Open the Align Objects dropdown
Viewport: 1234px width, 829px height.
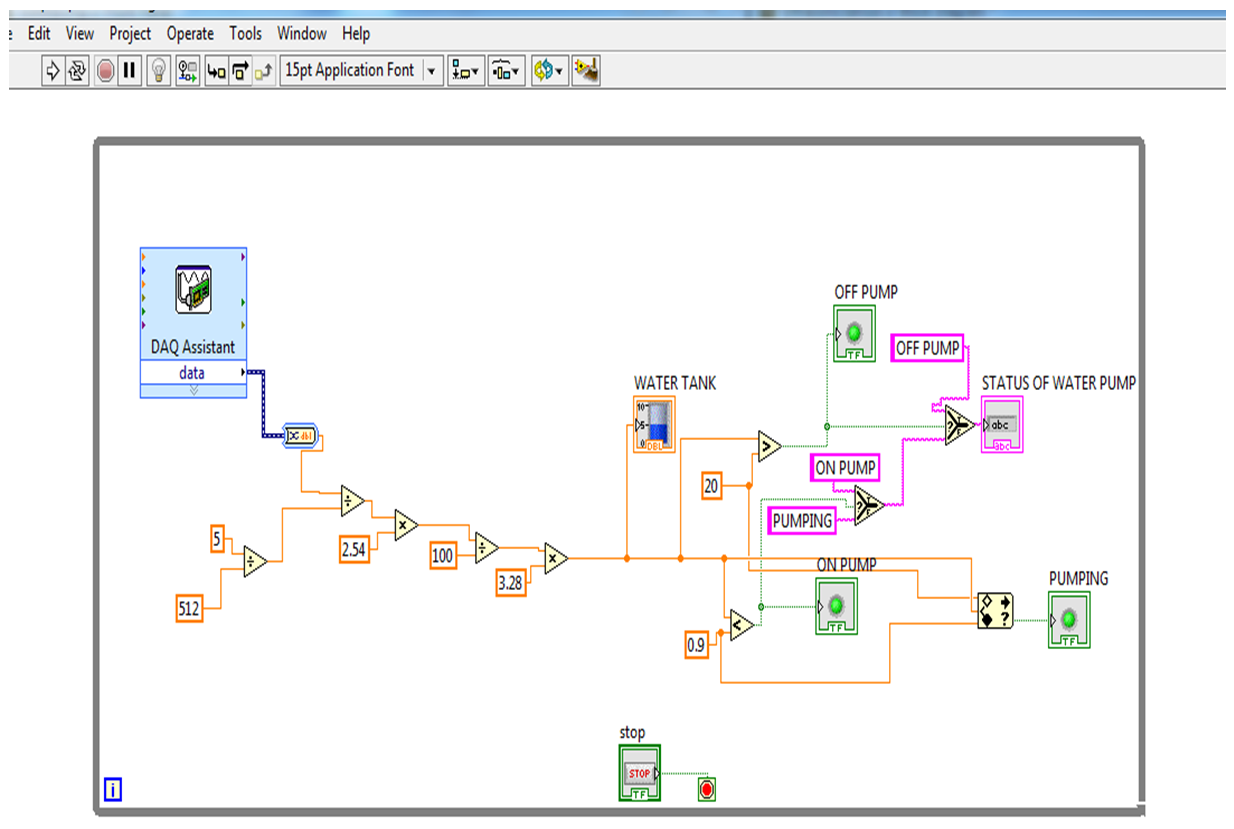465,71
